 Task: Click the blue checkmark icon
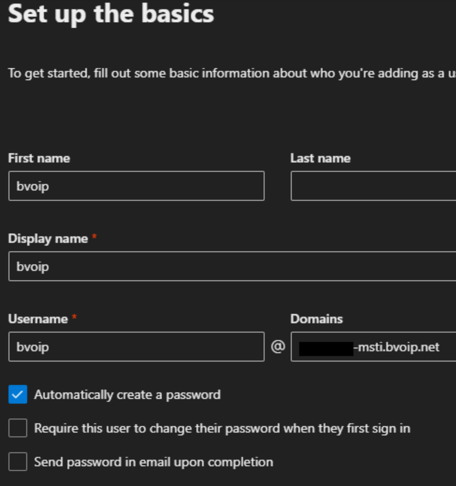(18, 394)
